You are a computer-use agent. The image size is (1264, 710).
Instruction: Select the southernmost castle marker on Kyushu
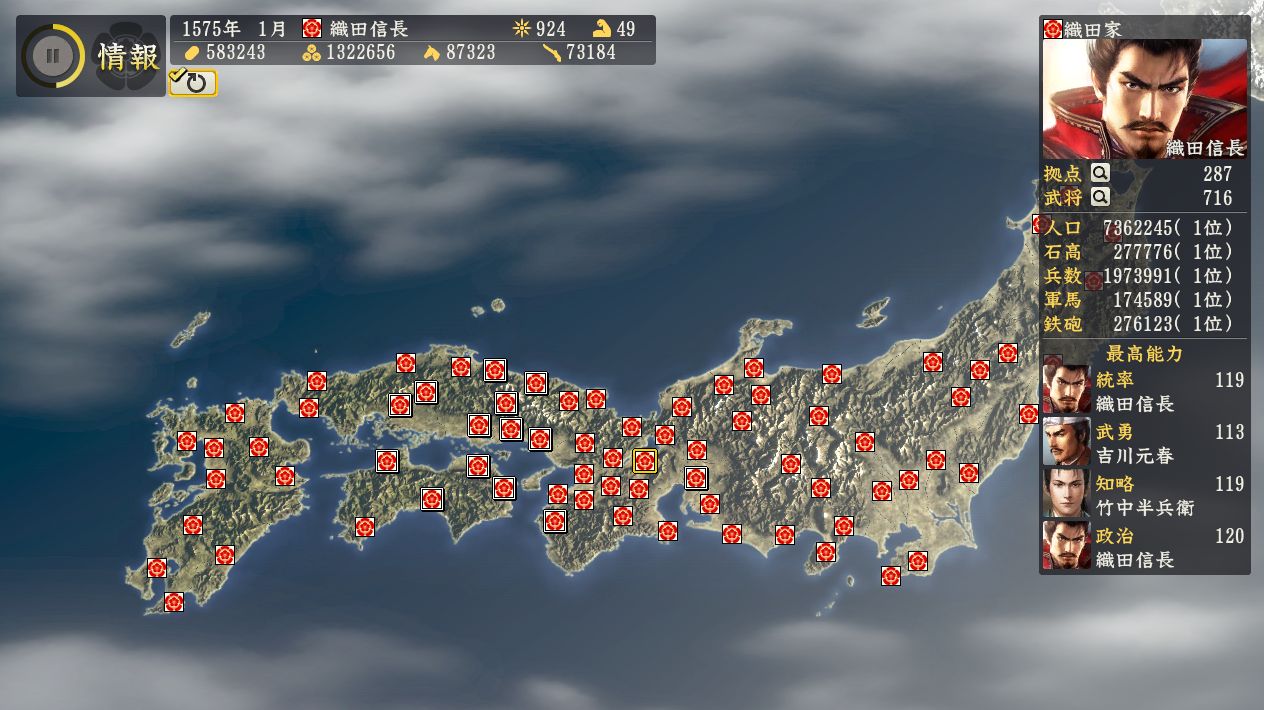coord(174,602)
